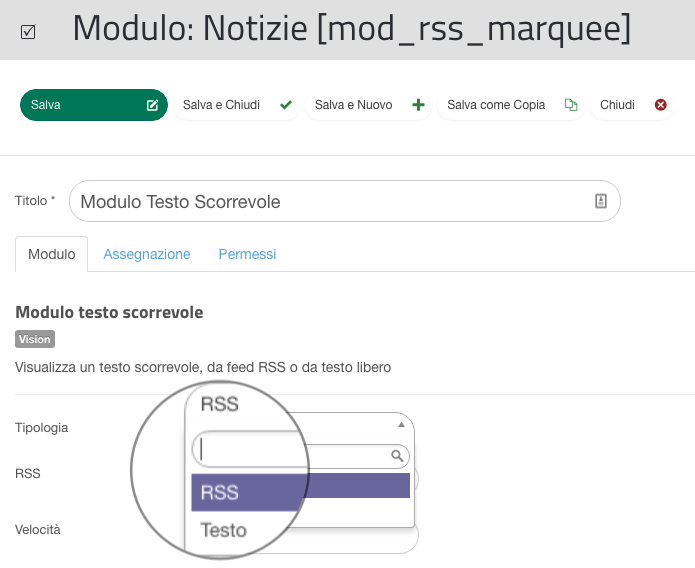Collapse the Tipologia dropdown arrow
Image resolution: width=695 pixels, height=568 pixels.
click(x=401, y=424)
